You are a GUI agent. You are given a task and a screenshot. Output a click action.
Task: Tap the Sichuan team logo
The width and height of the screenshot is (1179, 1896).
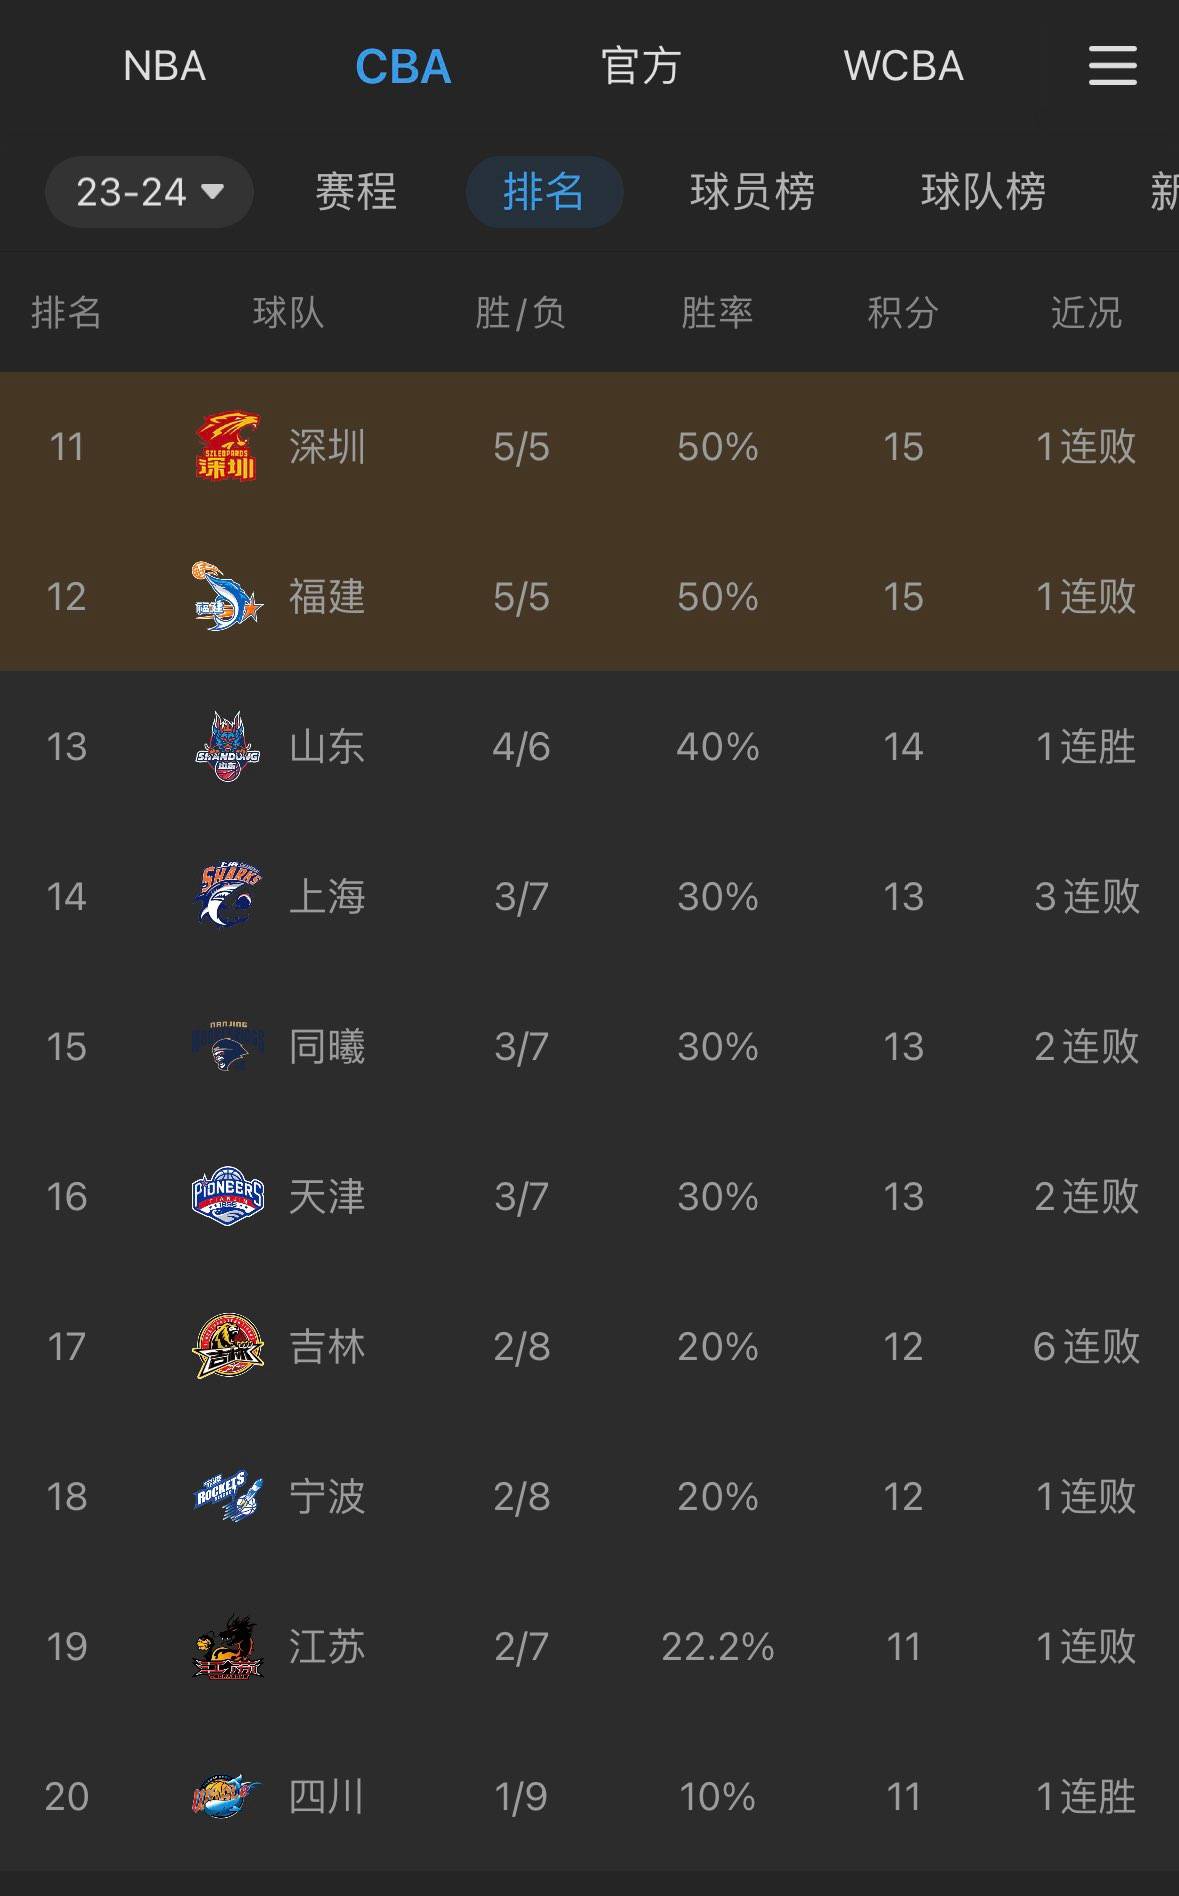(x=226, y=1796)
